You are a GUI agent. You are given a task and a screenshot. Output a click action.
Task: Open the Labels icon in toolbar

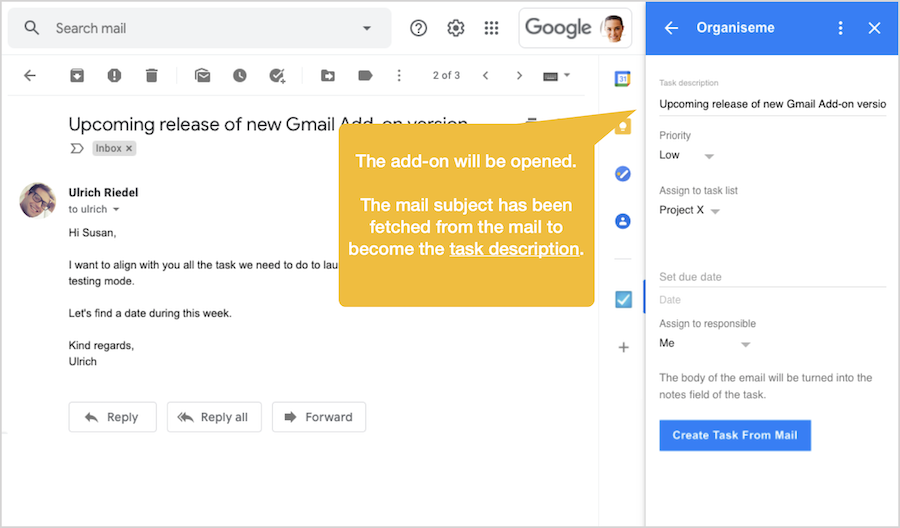[365, 75]
